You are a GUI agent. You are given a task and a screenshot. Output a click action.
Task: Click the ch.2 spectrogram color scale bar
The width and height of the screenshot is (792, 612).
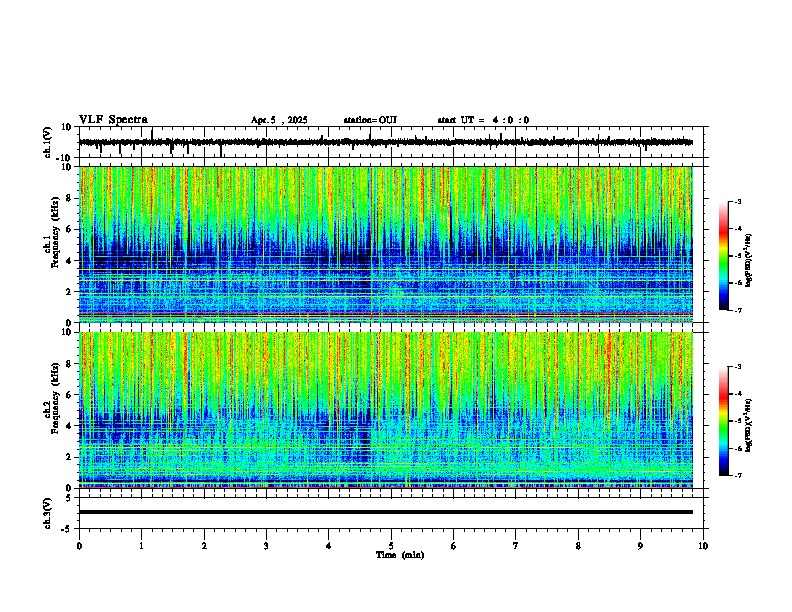pos(724,421)
